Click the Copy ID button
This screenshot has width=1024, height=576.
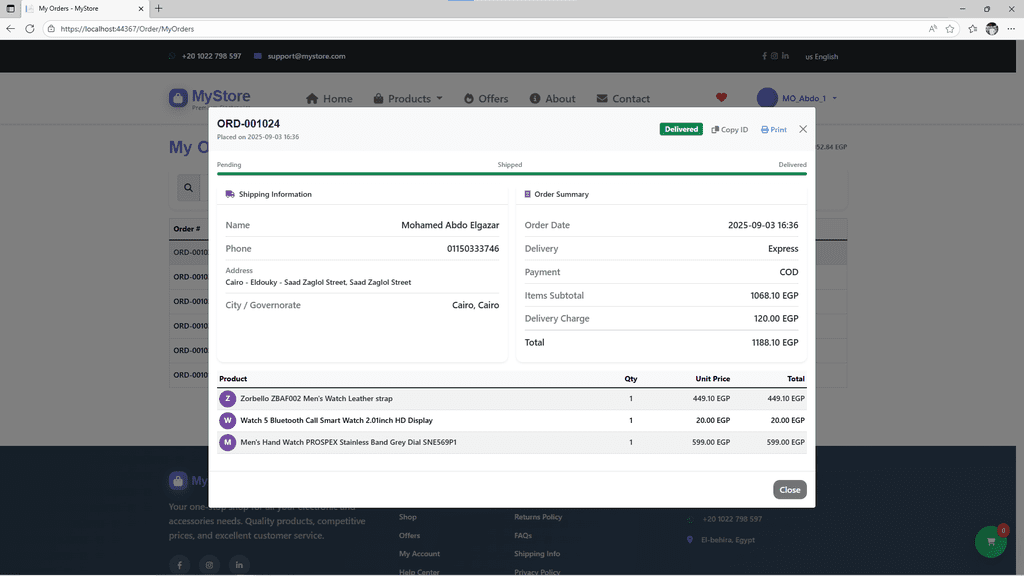(729, 129)
